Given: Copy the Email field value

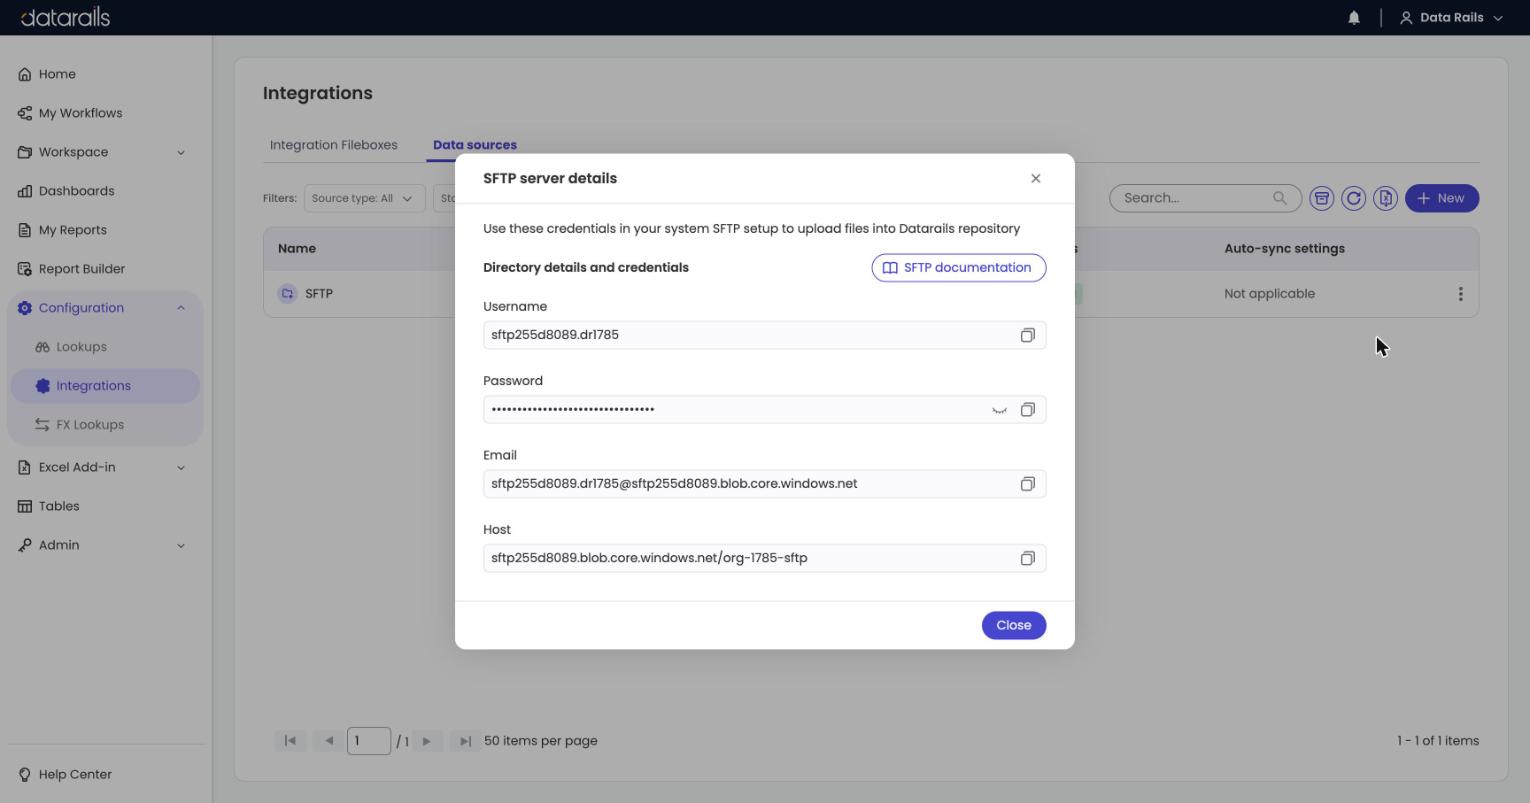Looking at the screenshot, I should point(1027,484).
